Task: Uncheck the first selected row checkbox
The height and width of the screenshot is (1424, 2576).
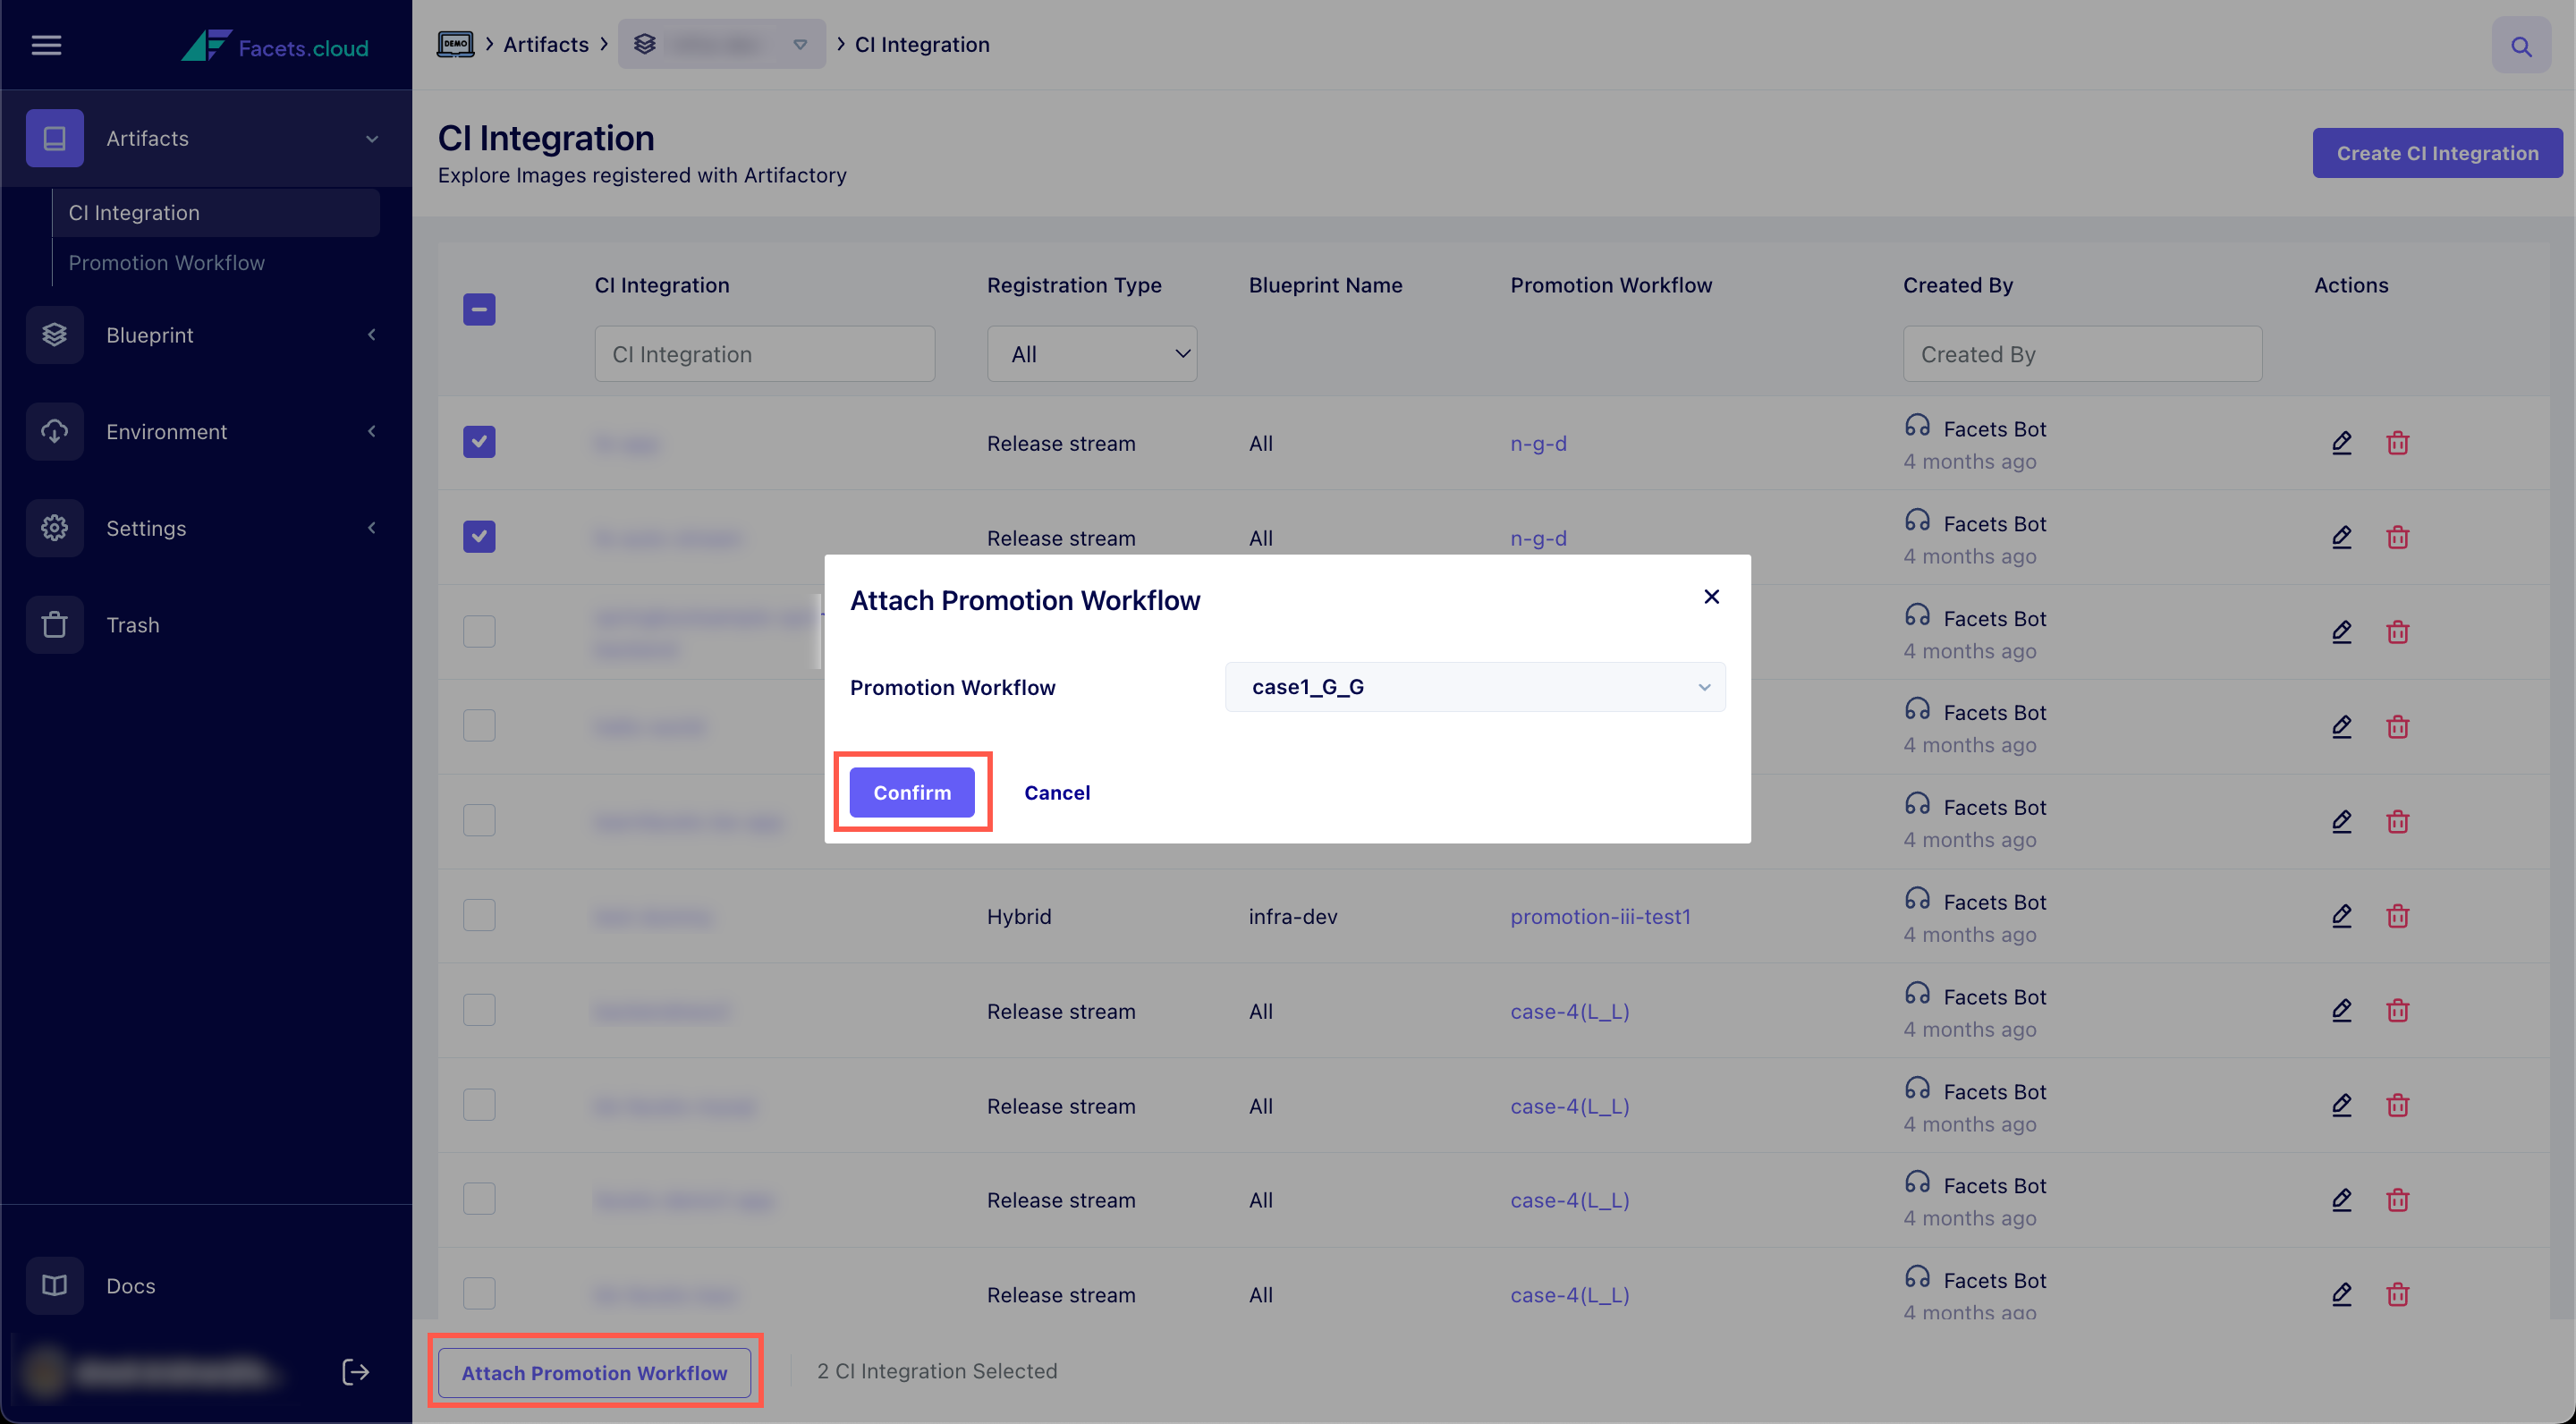Action: tap(479, 442)
